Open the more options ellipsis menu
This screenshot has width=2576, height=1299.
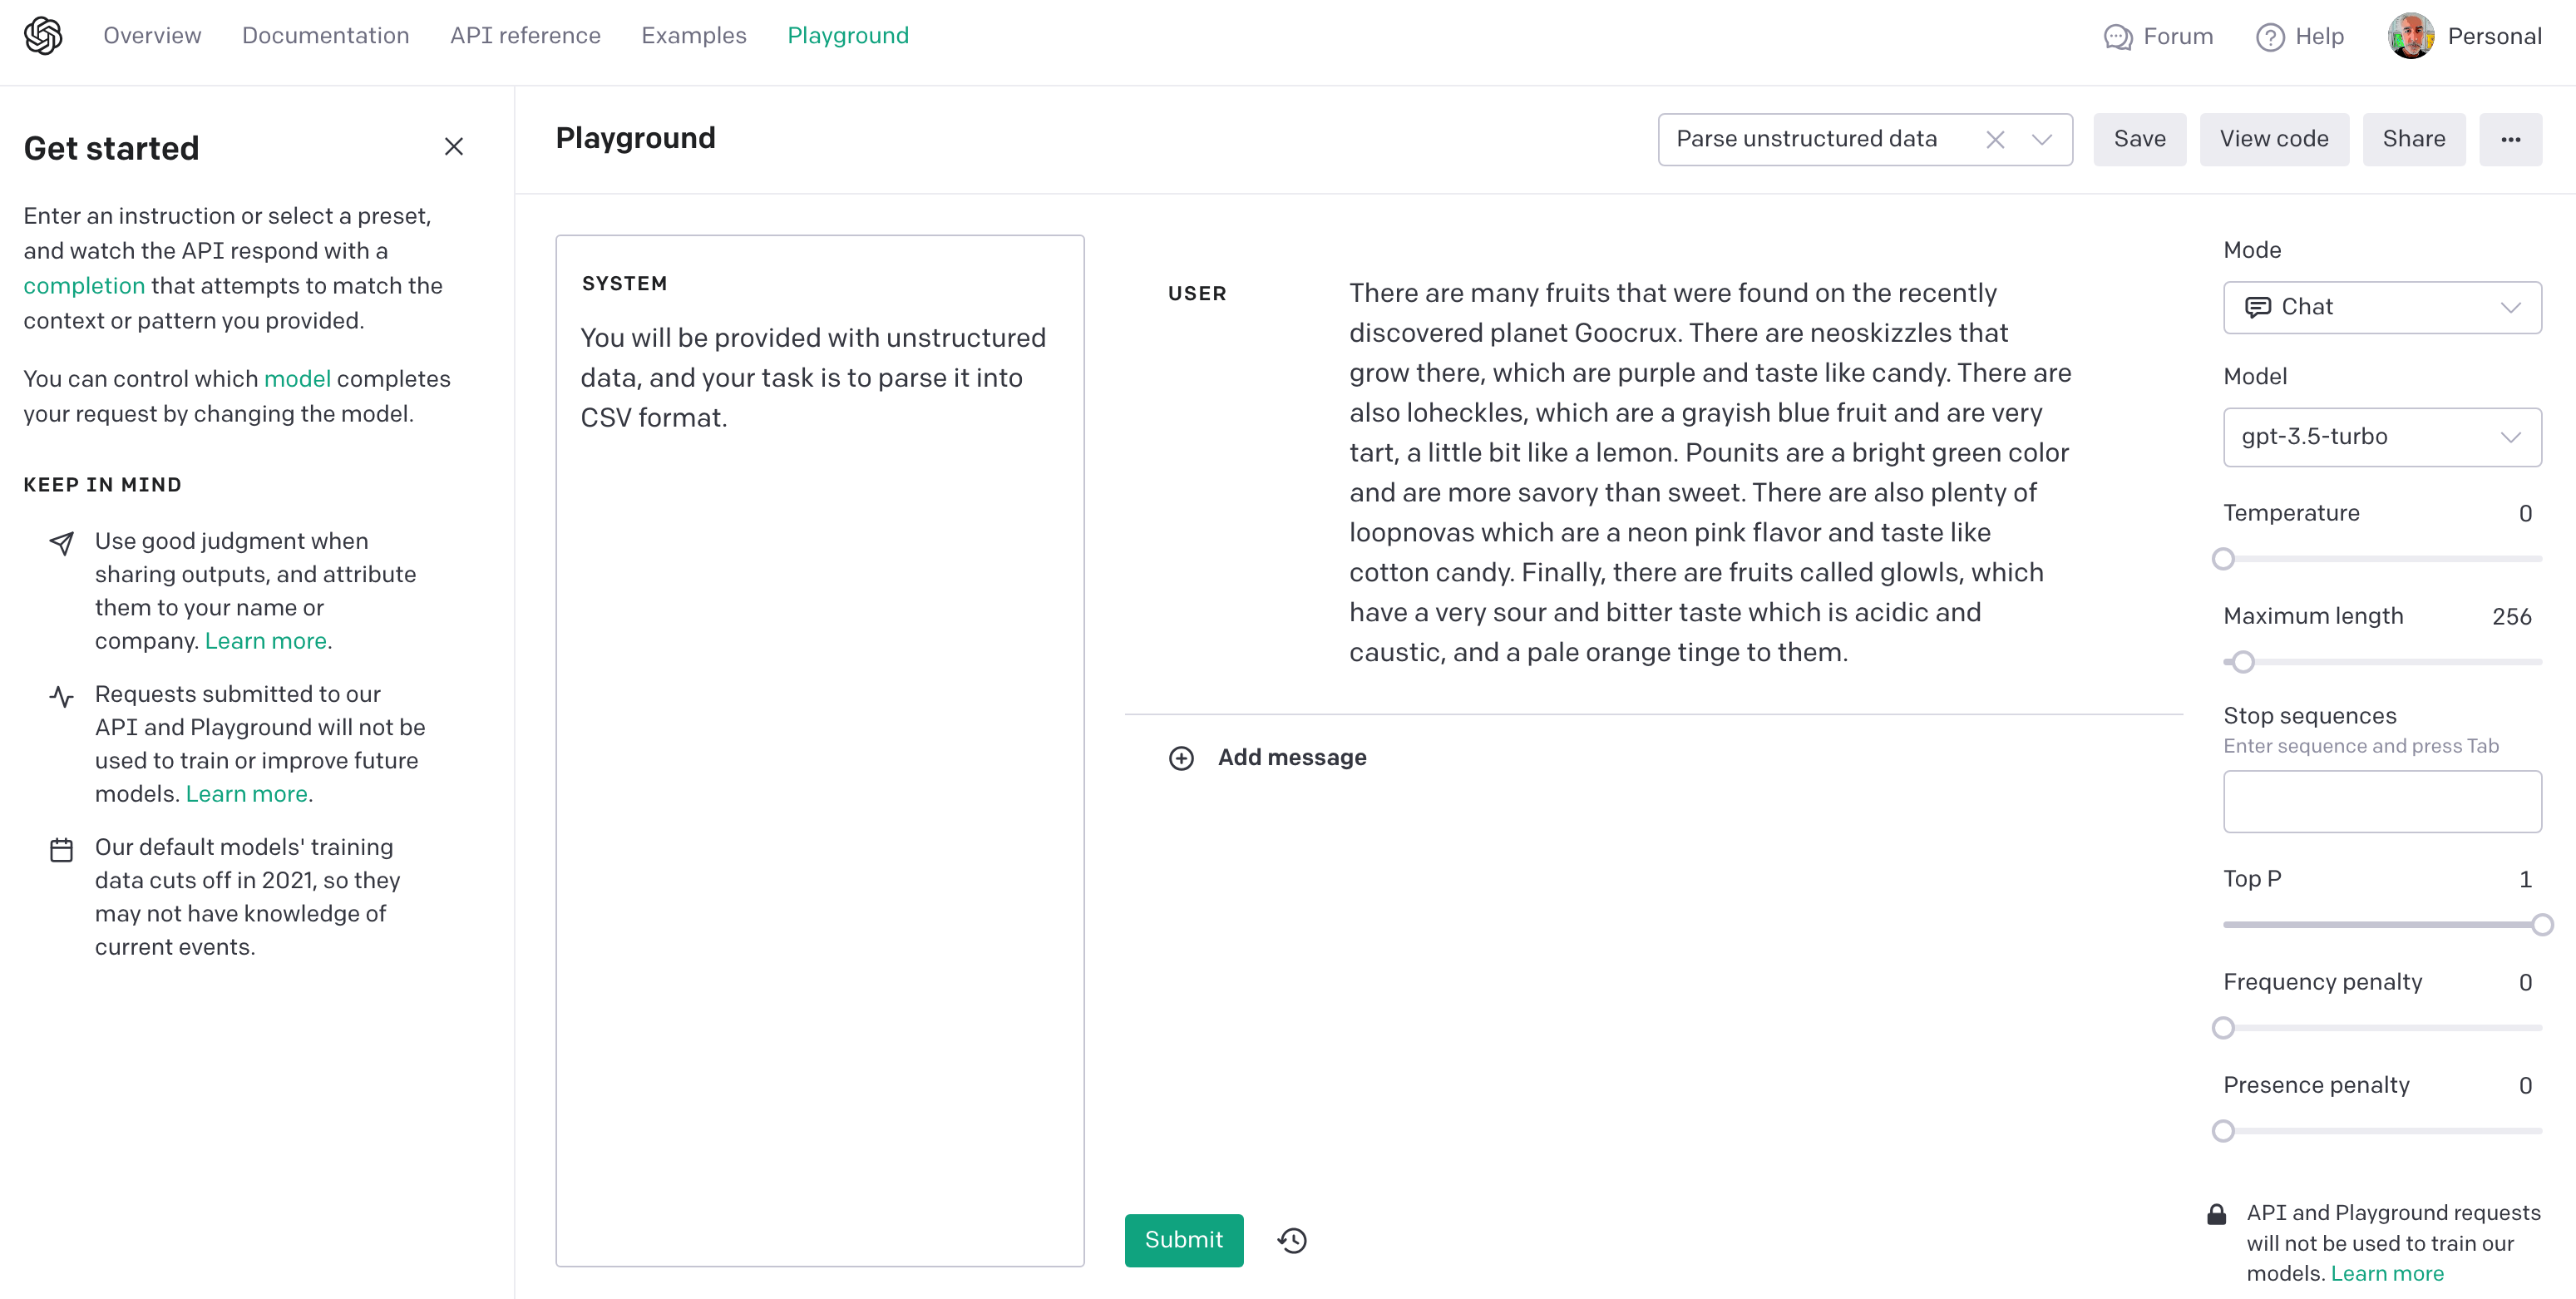(2510, 140)
